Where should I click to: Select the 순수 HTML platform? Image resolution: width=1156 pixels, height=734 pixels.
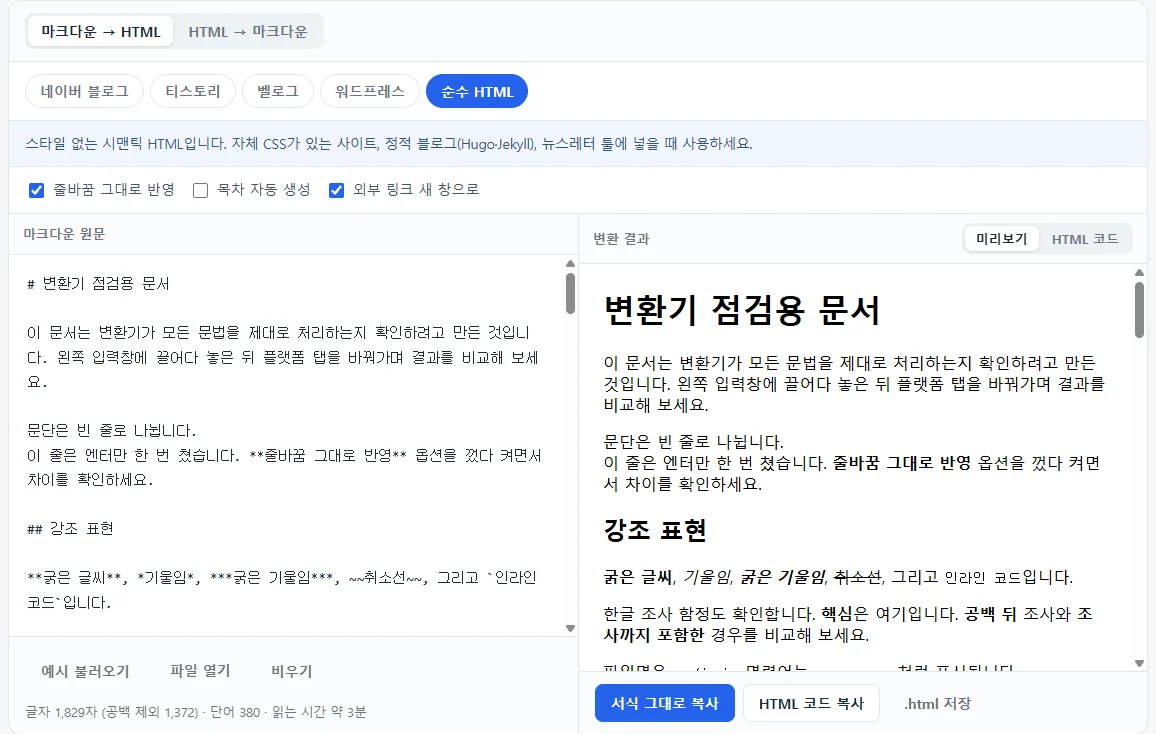(x=477, y=91)
